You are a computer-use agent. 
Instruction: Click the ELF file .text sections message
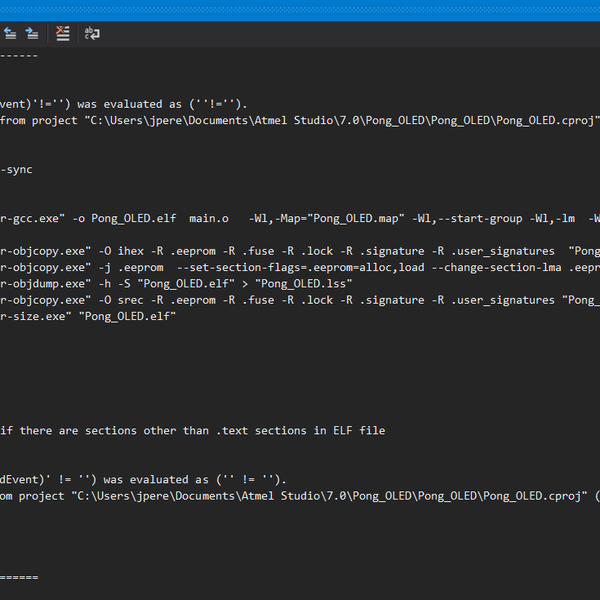click(192, 431)
